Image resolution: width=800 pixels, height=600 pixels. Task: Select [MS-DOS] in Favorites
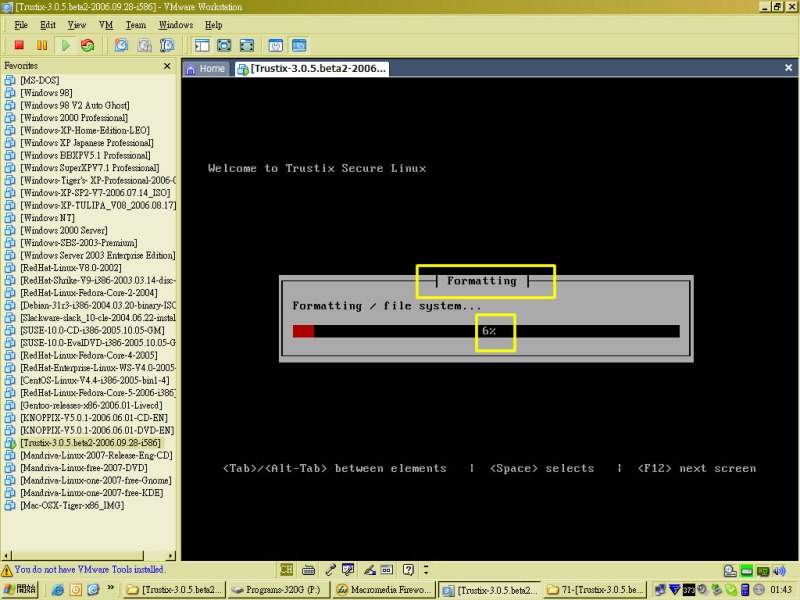tap(40, 80)
